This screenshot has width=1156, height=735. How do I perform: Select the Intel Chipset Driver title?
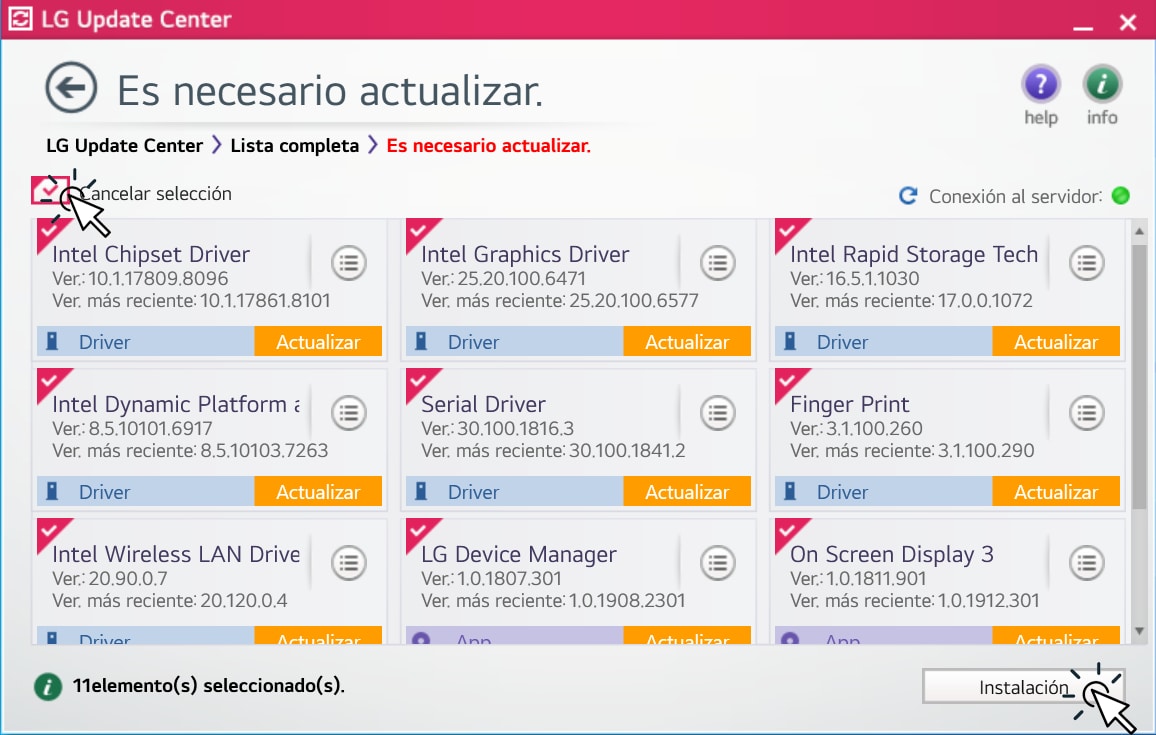150,254
